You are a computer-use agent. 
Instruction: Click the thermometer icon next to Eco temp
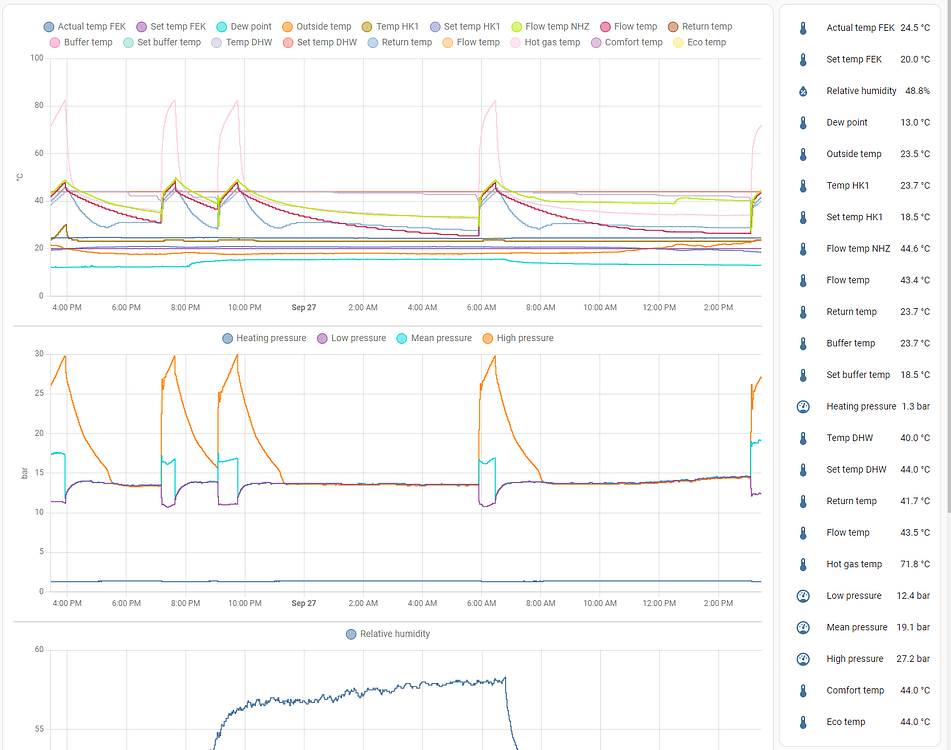[802, 721]
